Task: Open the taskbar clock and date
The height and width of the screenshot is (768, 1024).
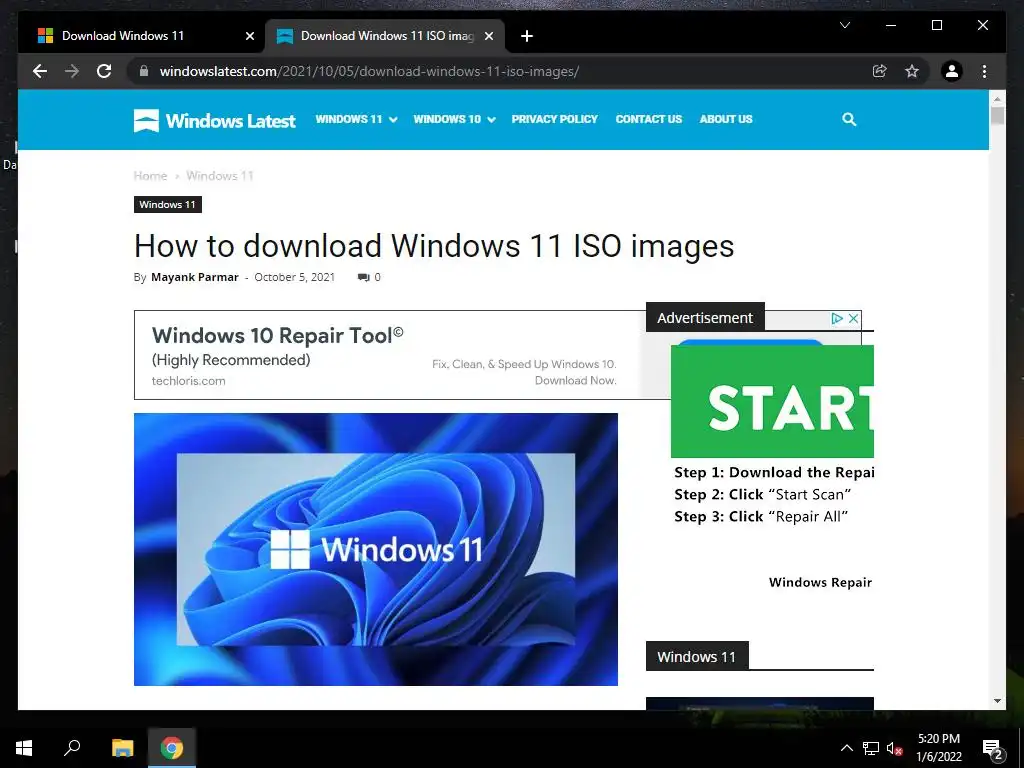Action: (938, 748)
